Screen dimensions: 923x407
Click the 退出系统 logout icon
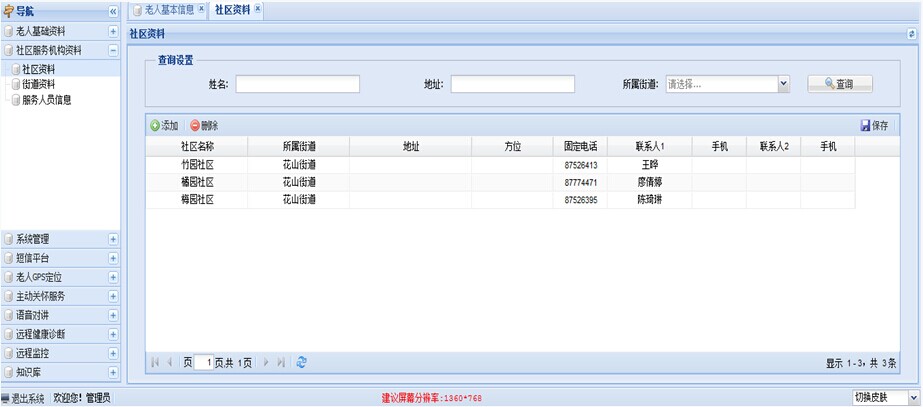coord(6,398)
